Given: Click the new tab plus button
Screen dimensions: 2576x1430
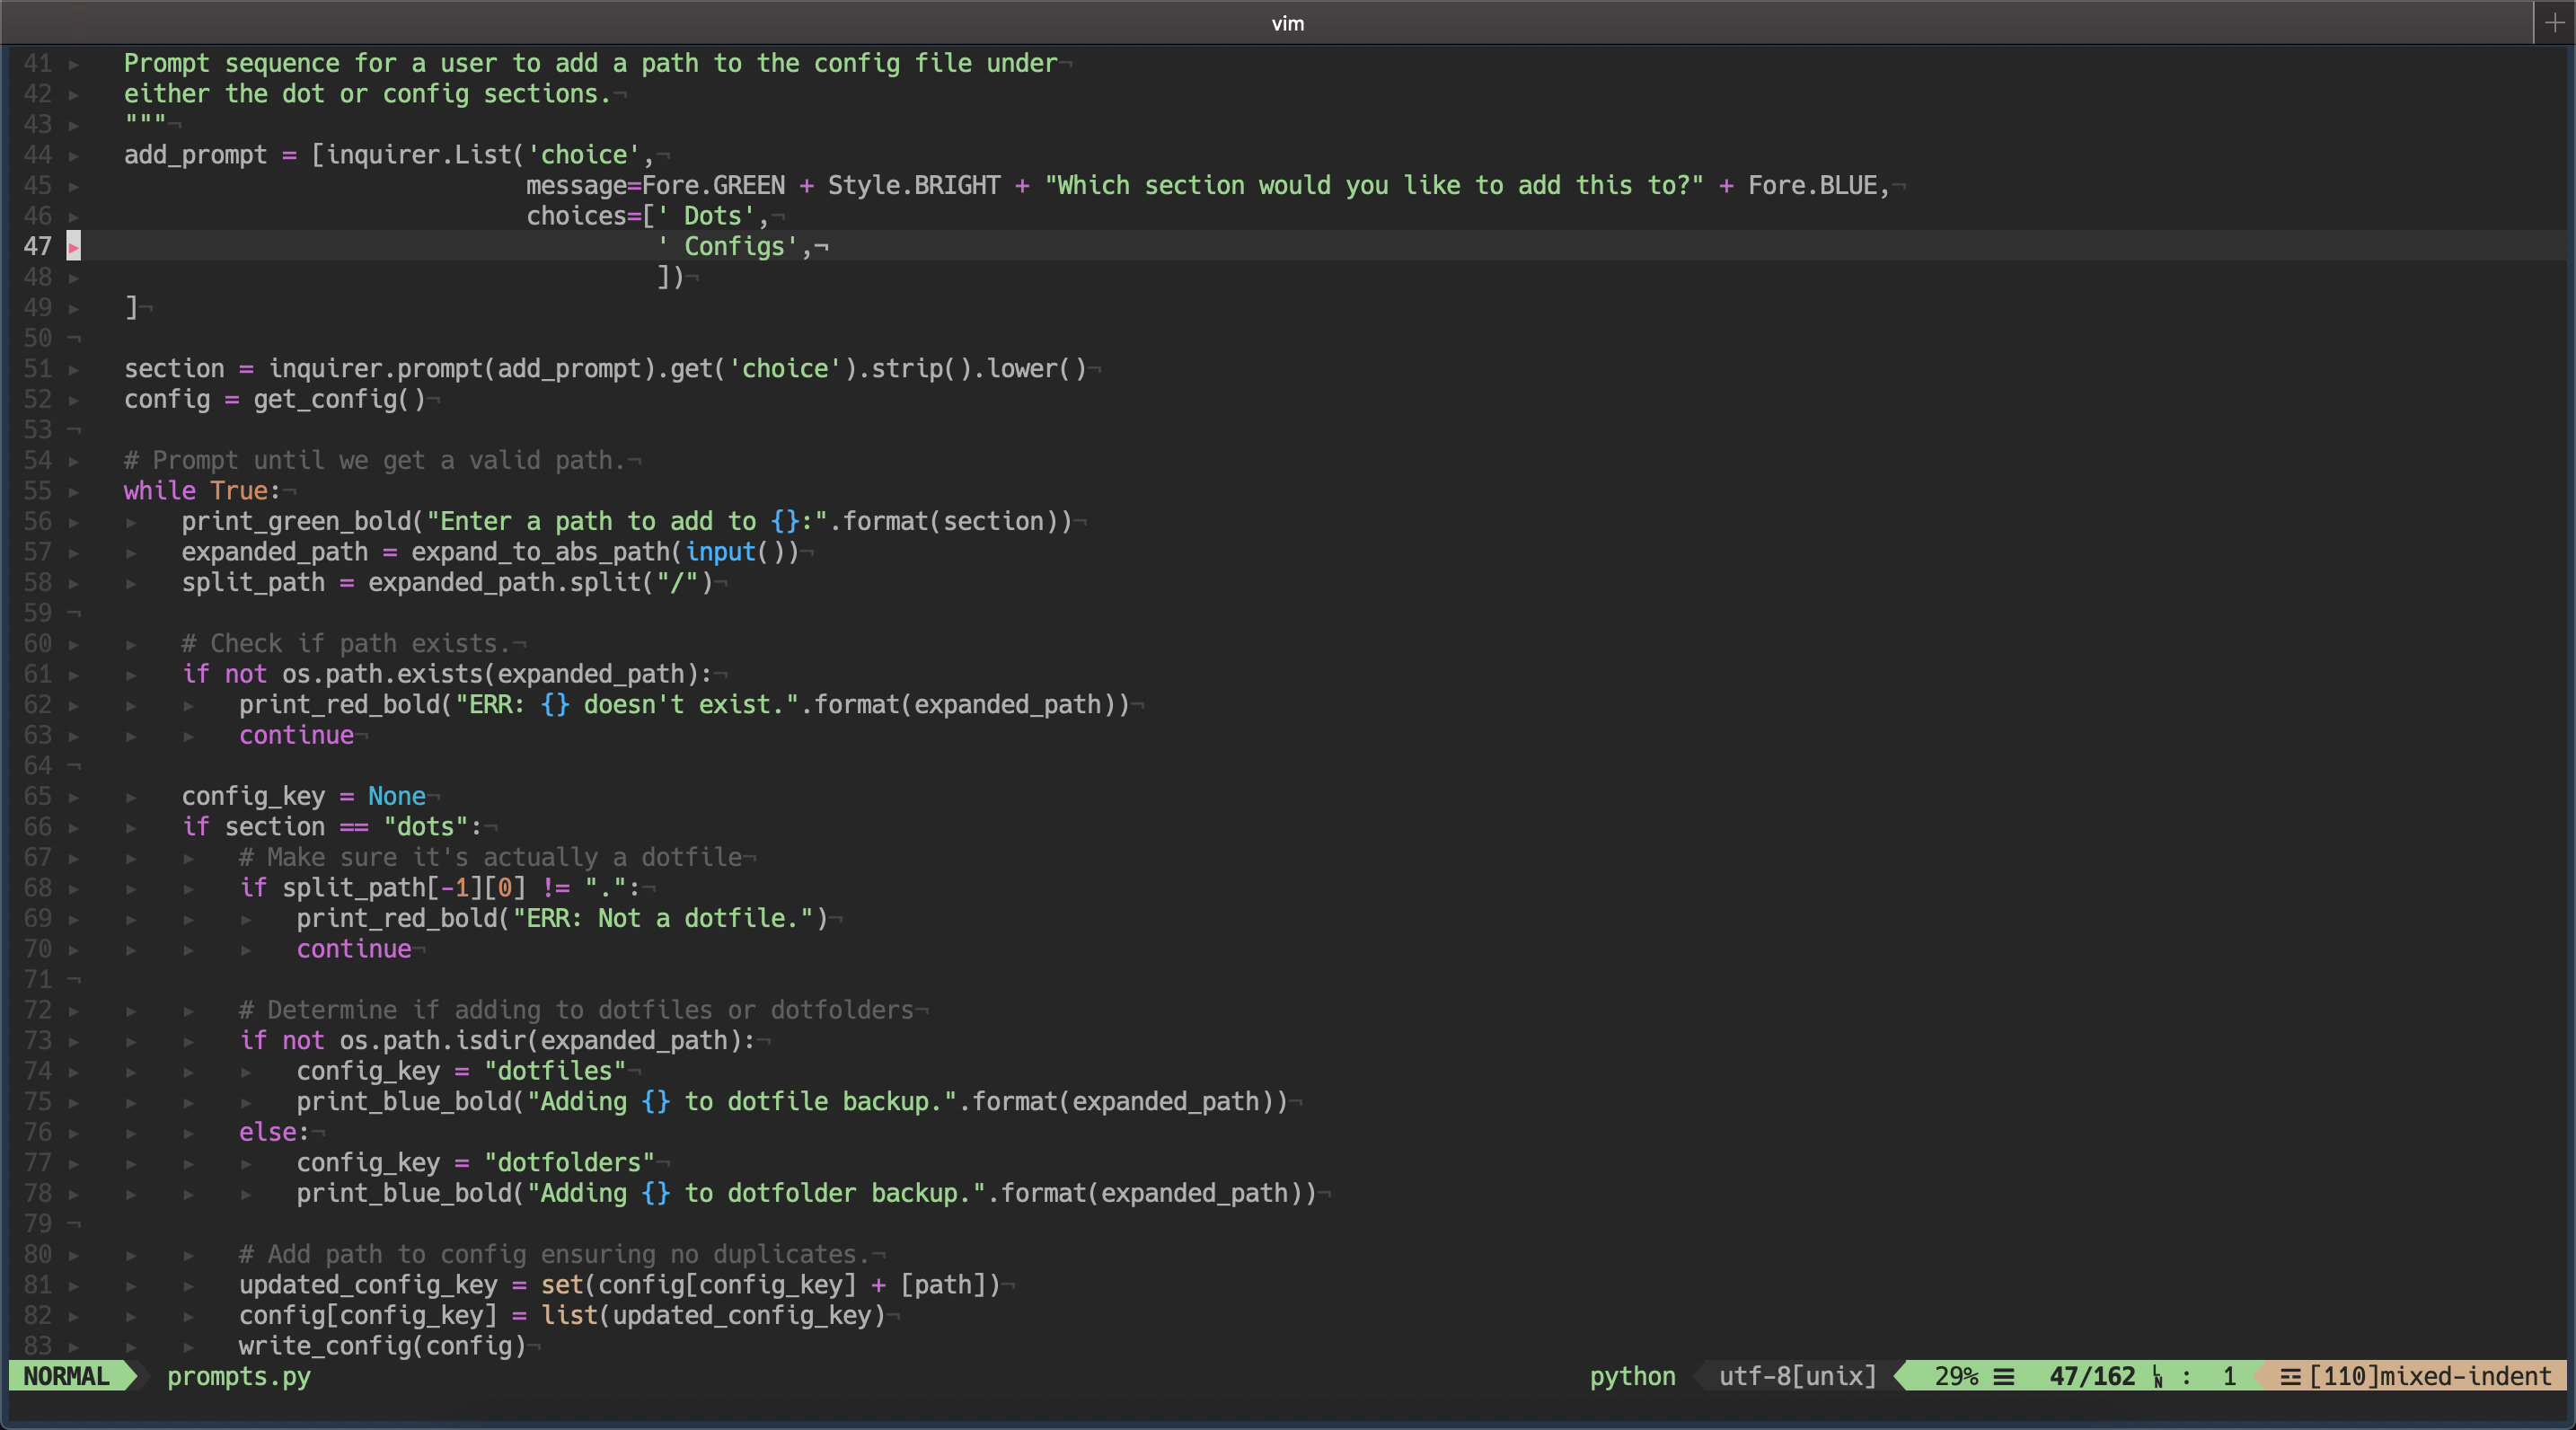Looking at the screenshot, I should point(2554,22).
